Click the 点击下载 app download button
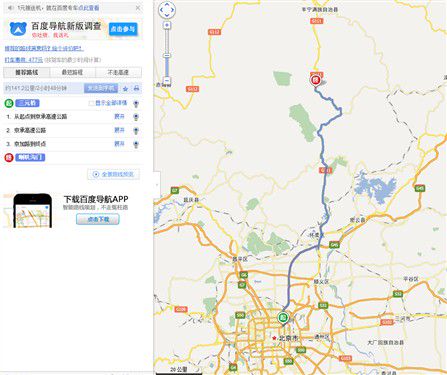Image resolution: width=447 pixels, height=375 pixels. [98, 219]
